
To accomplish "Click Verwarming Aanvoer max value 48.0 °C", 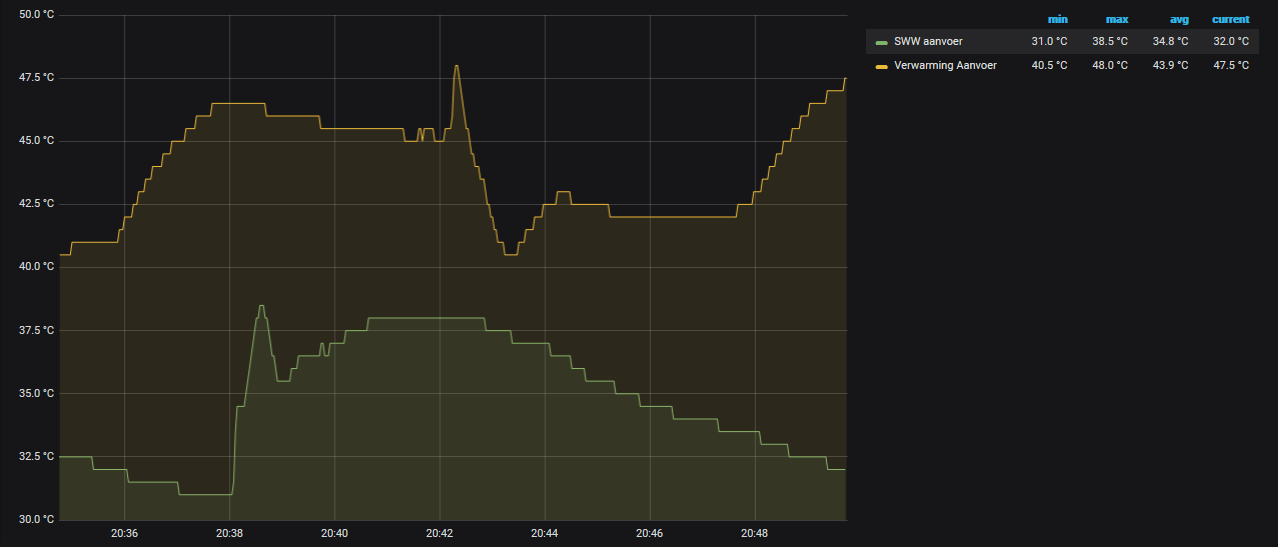I will (x=1110, y=65).
